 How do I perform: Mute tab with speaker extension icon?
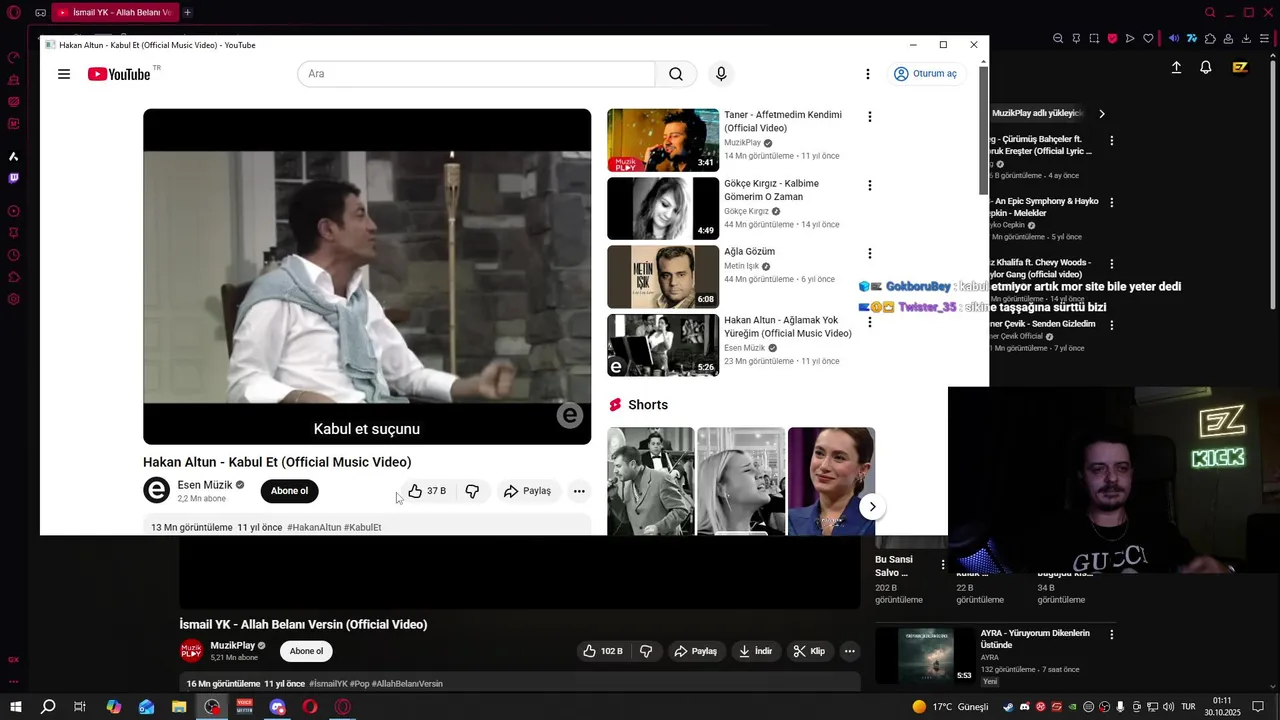[1174, 39]
